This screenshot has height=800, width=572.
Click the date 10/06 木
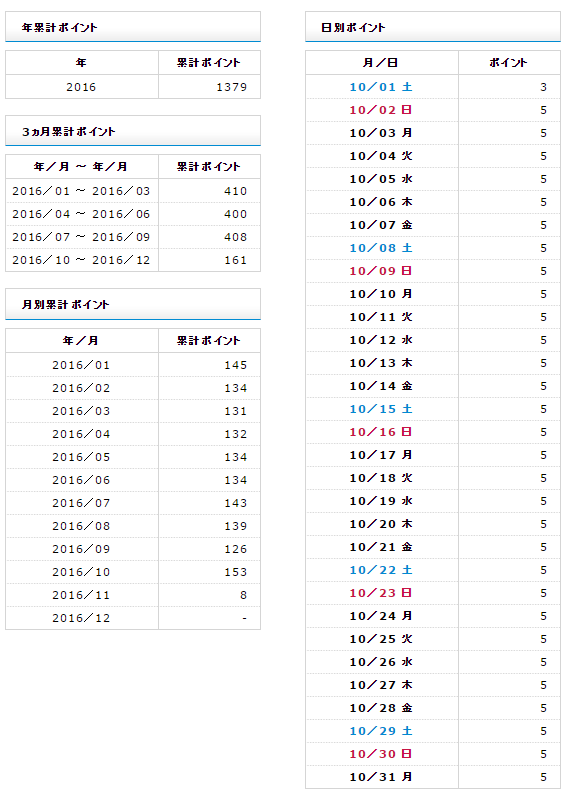point(381,202)
